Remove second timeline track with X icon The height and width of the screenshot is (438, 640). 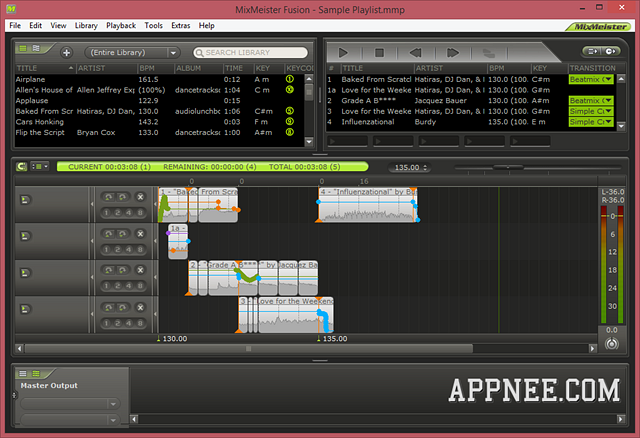140,233
